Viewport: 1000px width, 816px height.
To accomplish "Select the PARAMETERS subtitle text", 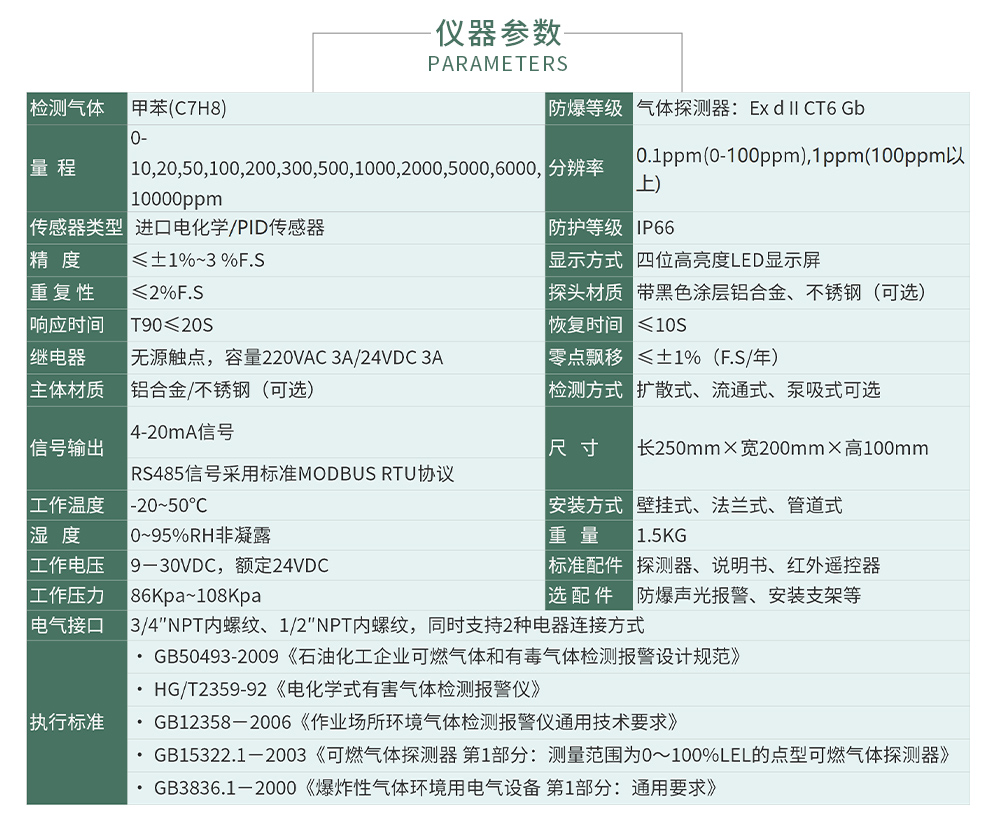I will click(x=498, y=64).
